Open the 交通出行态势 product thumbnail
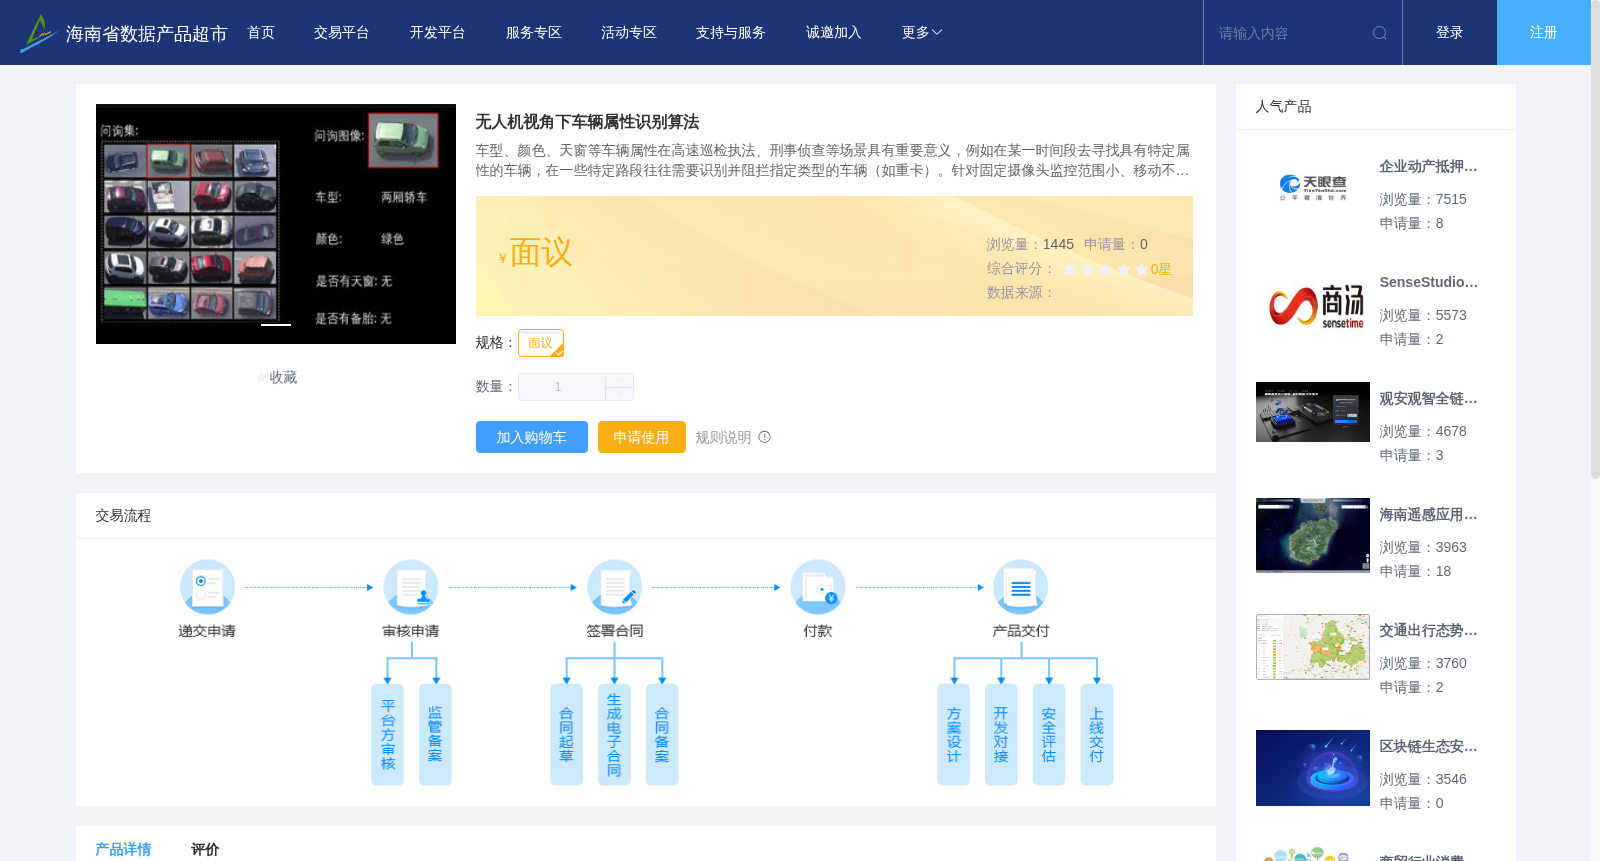Screen dimensions: 1600x861 click(x=1313, y=647)
